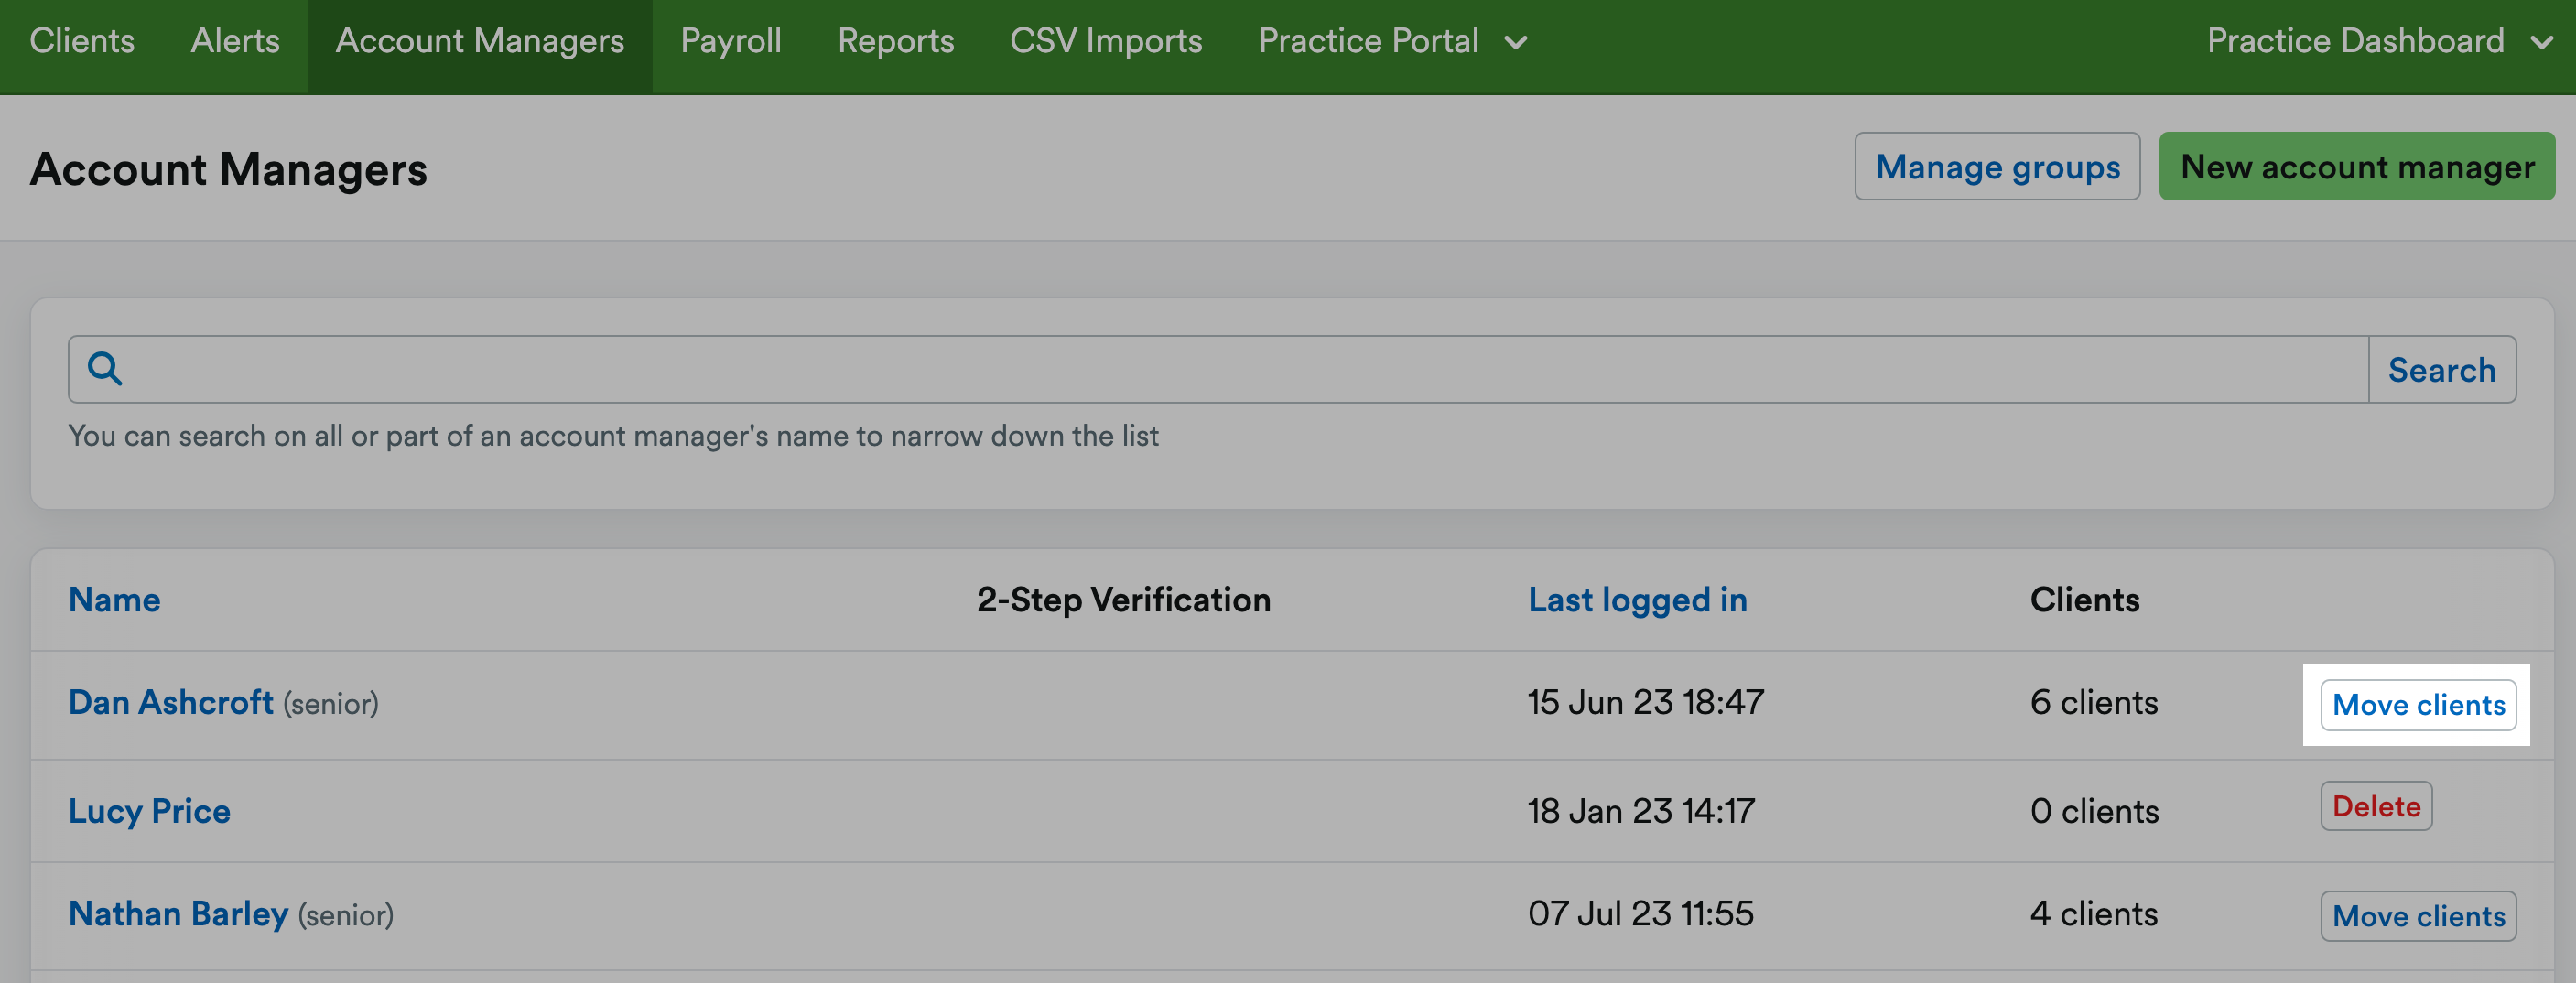Click the Search button

click(2442, 369)
